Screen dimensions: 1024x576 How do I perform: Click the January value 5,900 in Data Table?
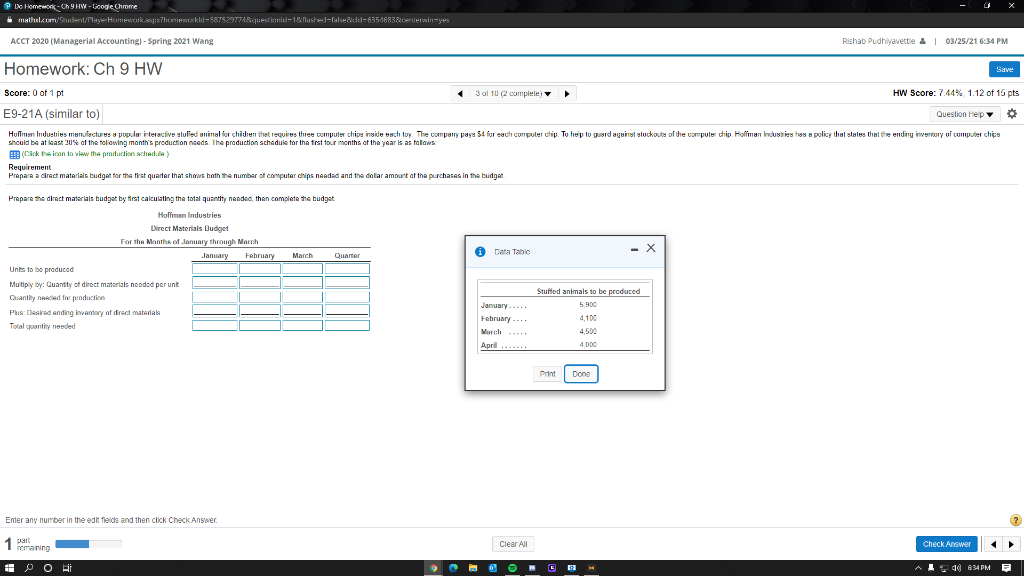coord(588,305)
